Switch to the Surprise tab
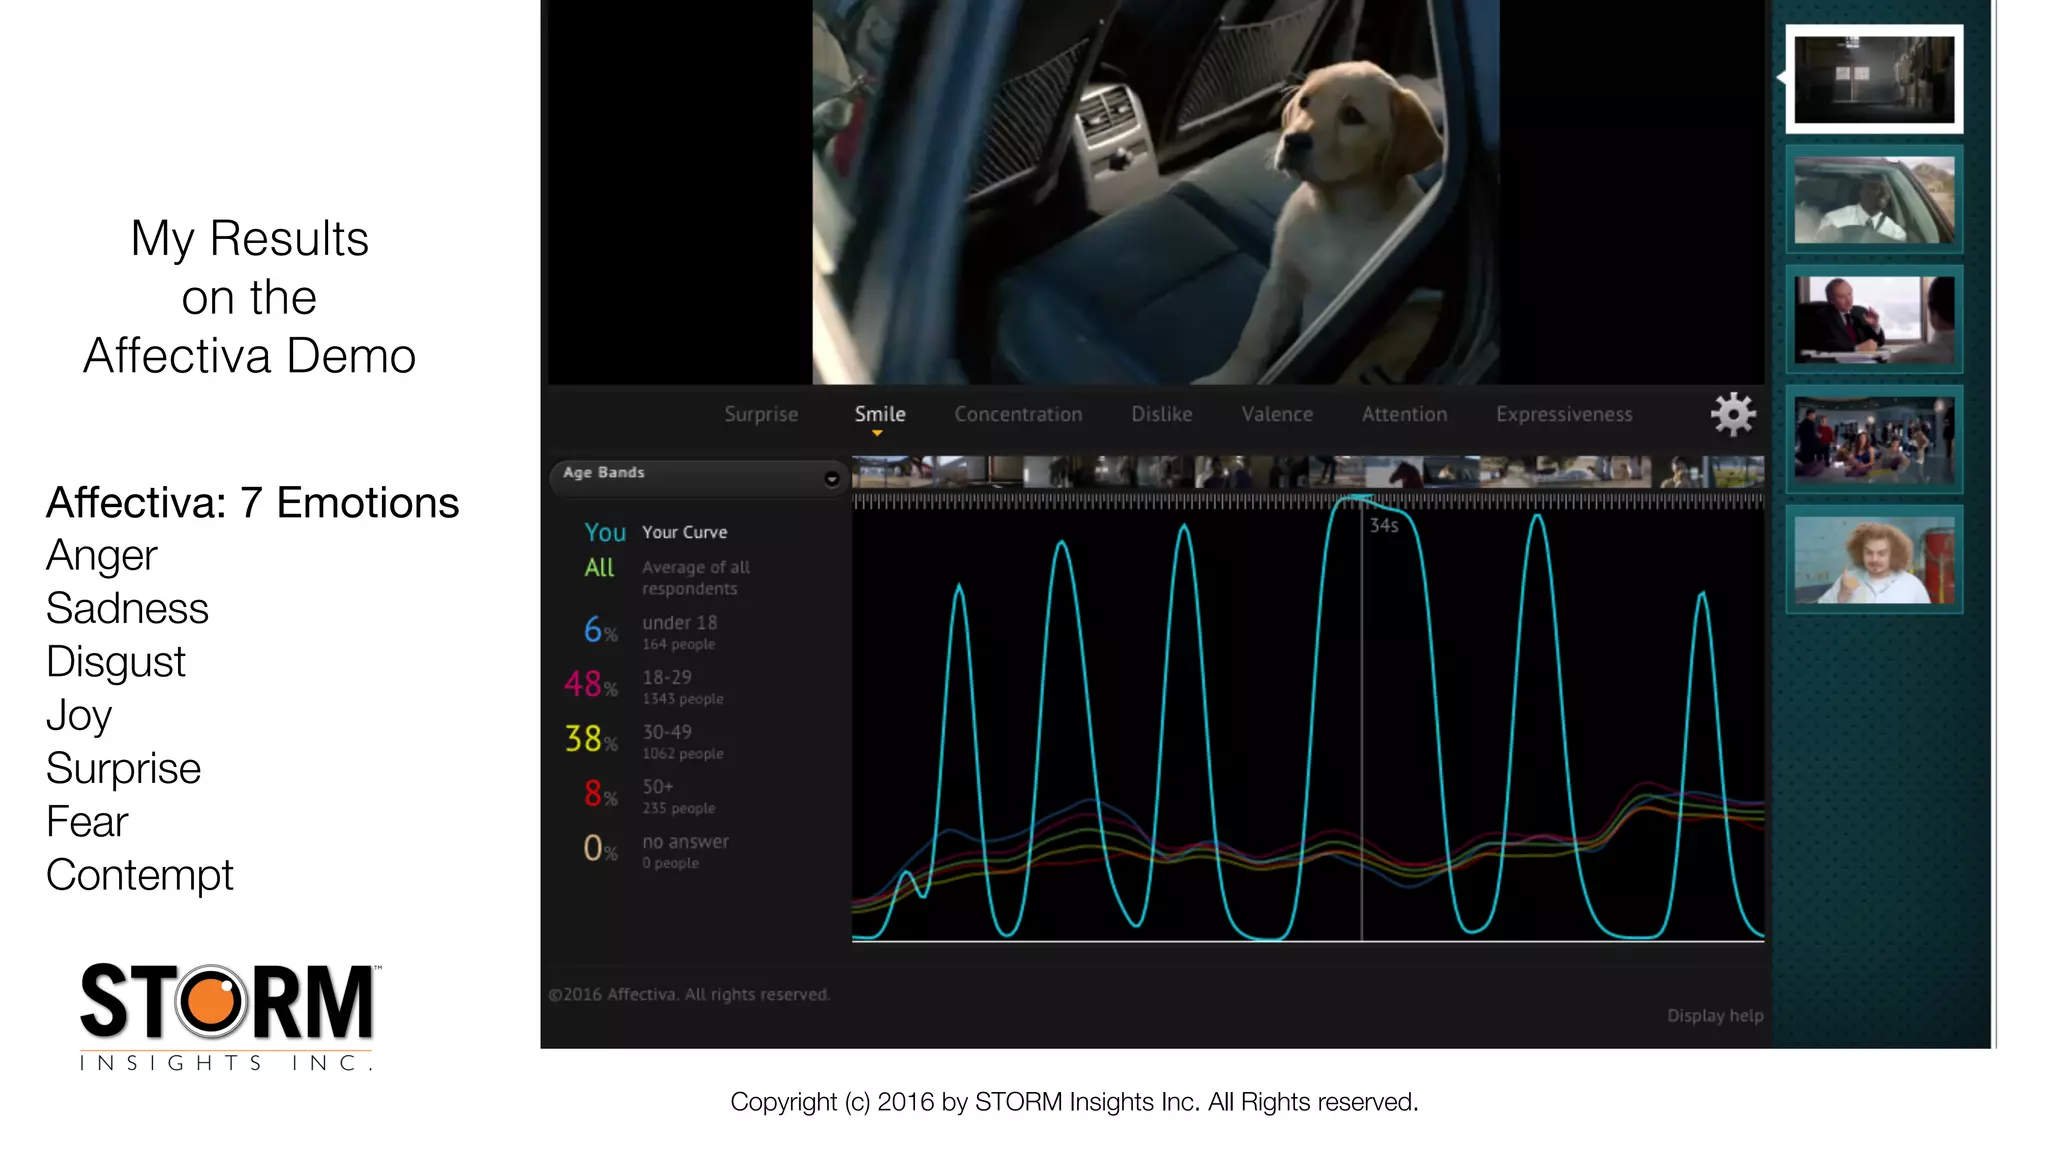The height and width of the screenshot is (1152, 2048). pyautogui.click(x=761, y=414)
